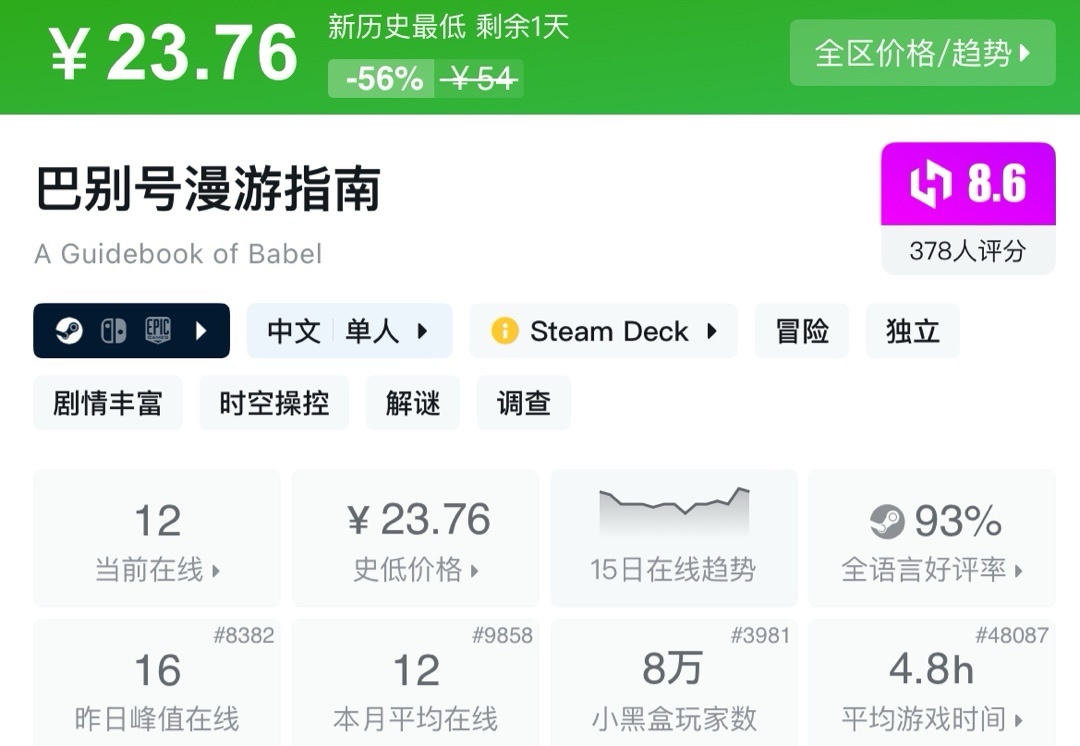This screenshot has width=1080, height=746.
Task: Click the Steam Deck yellow info icon
Action: [505, 331]
